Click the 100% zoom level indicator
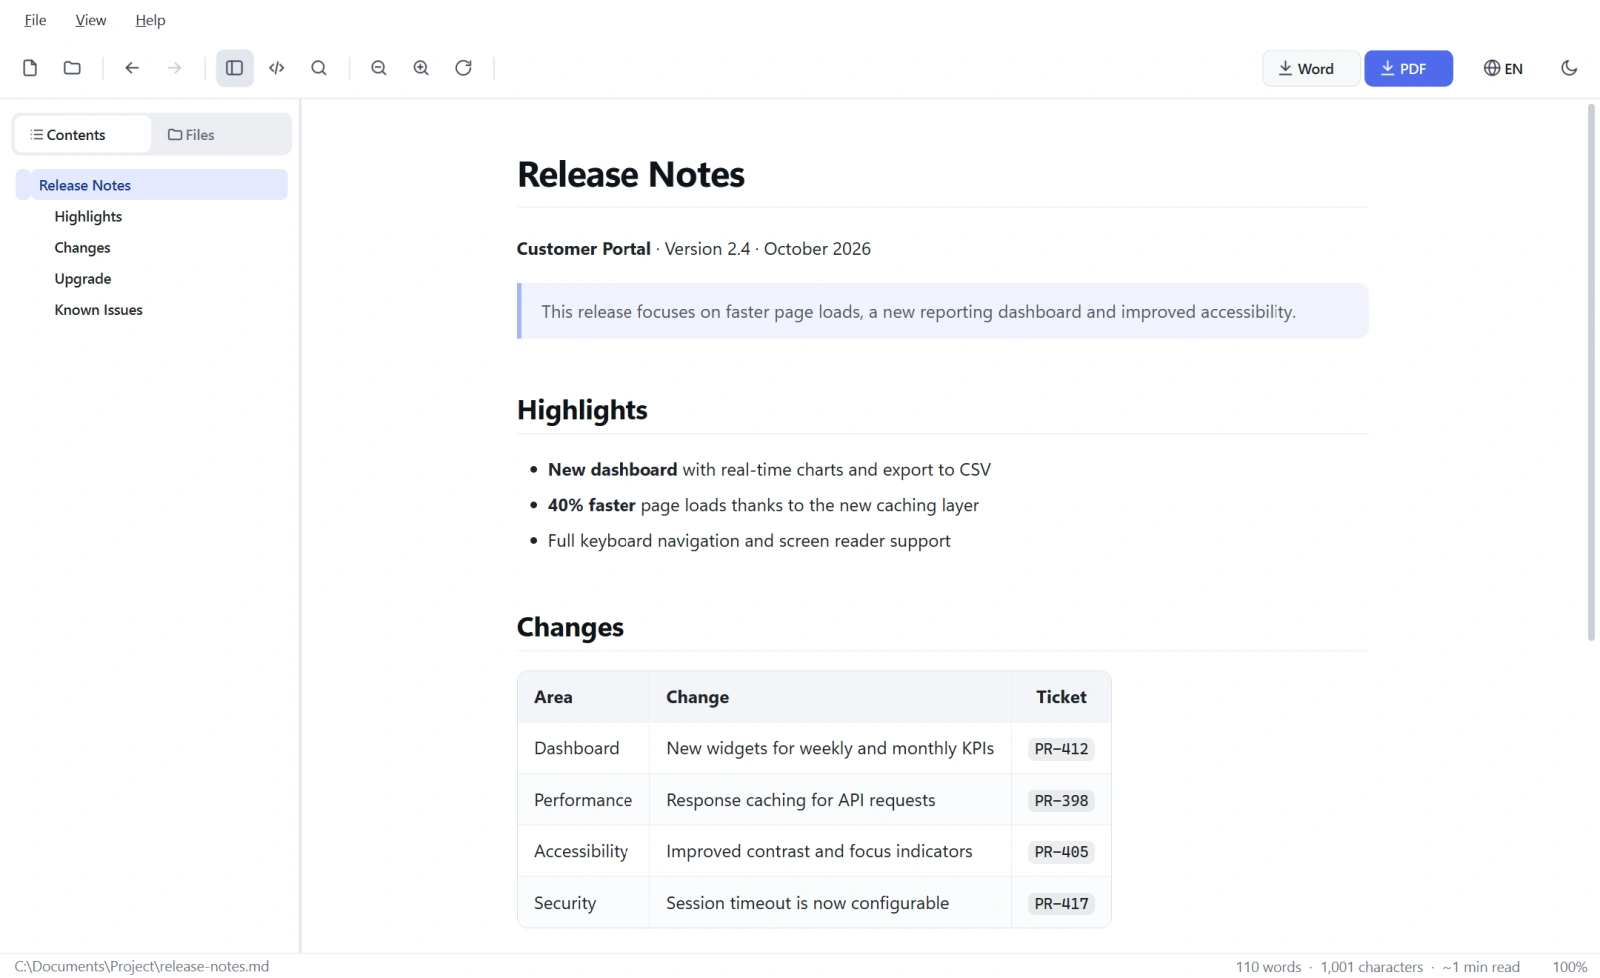The image size is (1600, 978). (1570, 967)
